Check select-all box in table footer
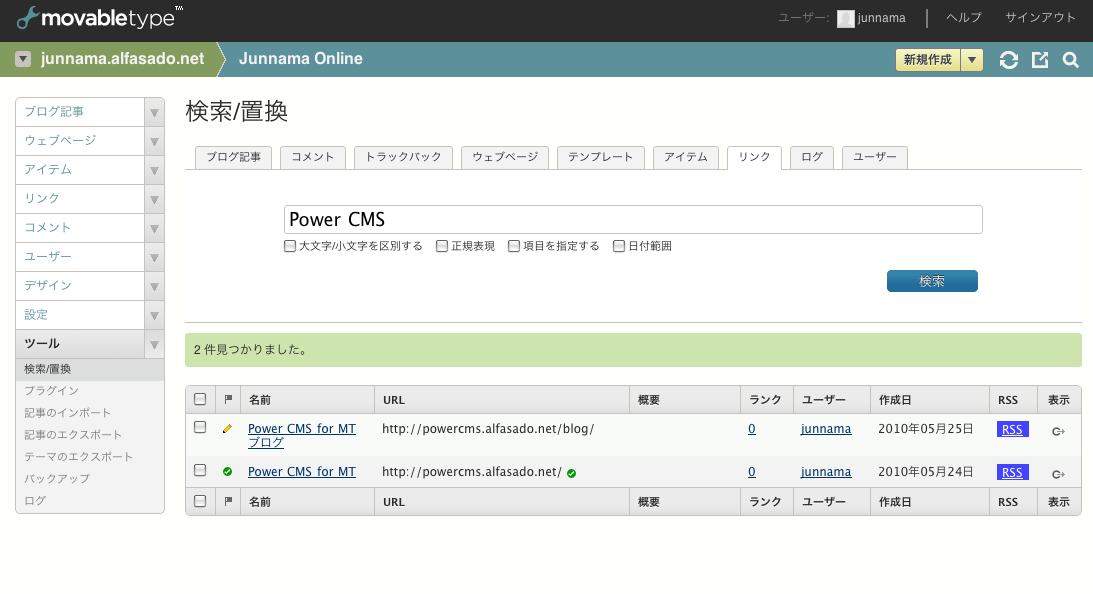The width and height of the screenshot is (1093, 594). (x=200, y=501)
